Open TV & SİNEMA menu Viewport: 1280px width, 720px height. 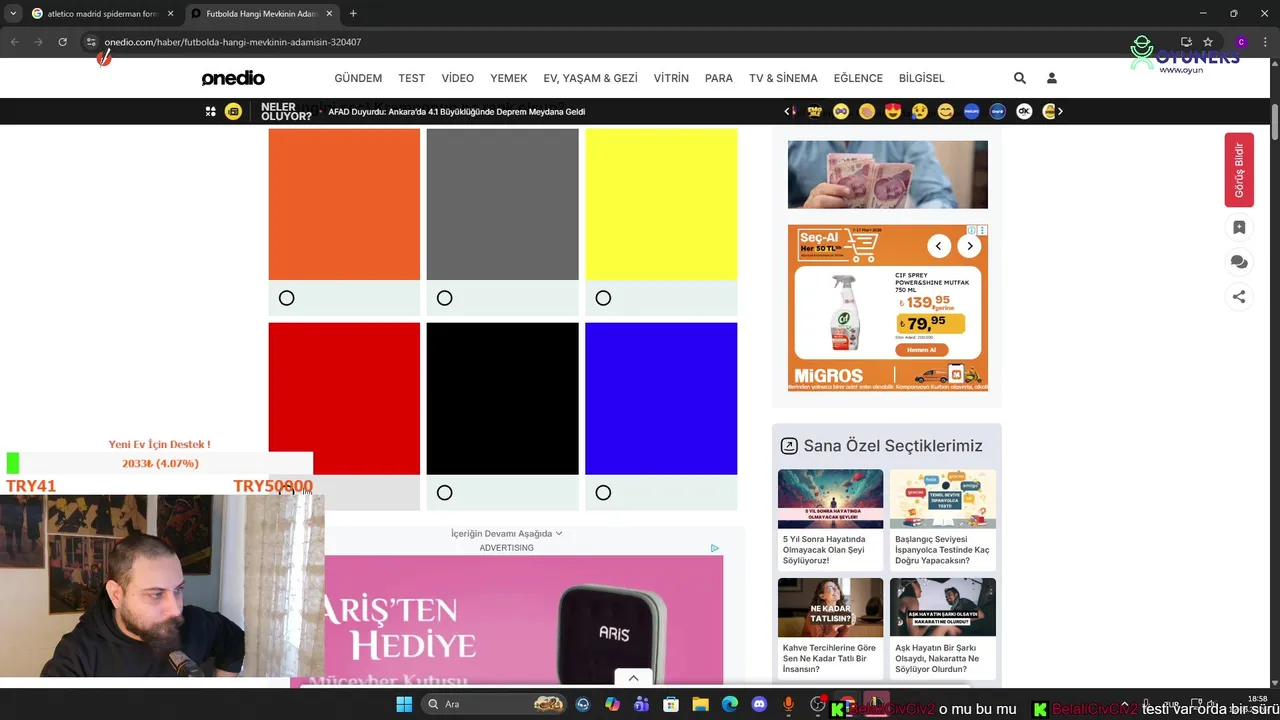click(783, 78)
